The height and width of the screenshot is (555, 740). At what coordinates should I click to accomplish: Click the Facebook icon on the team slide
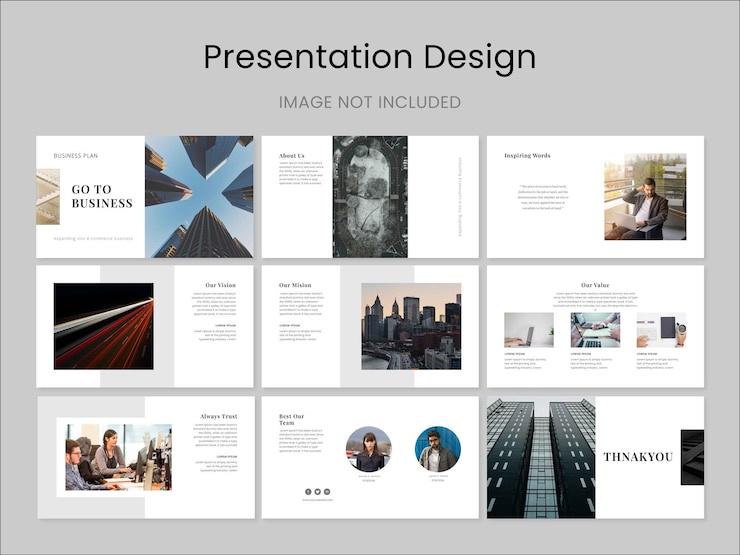(x=308, y=492)
